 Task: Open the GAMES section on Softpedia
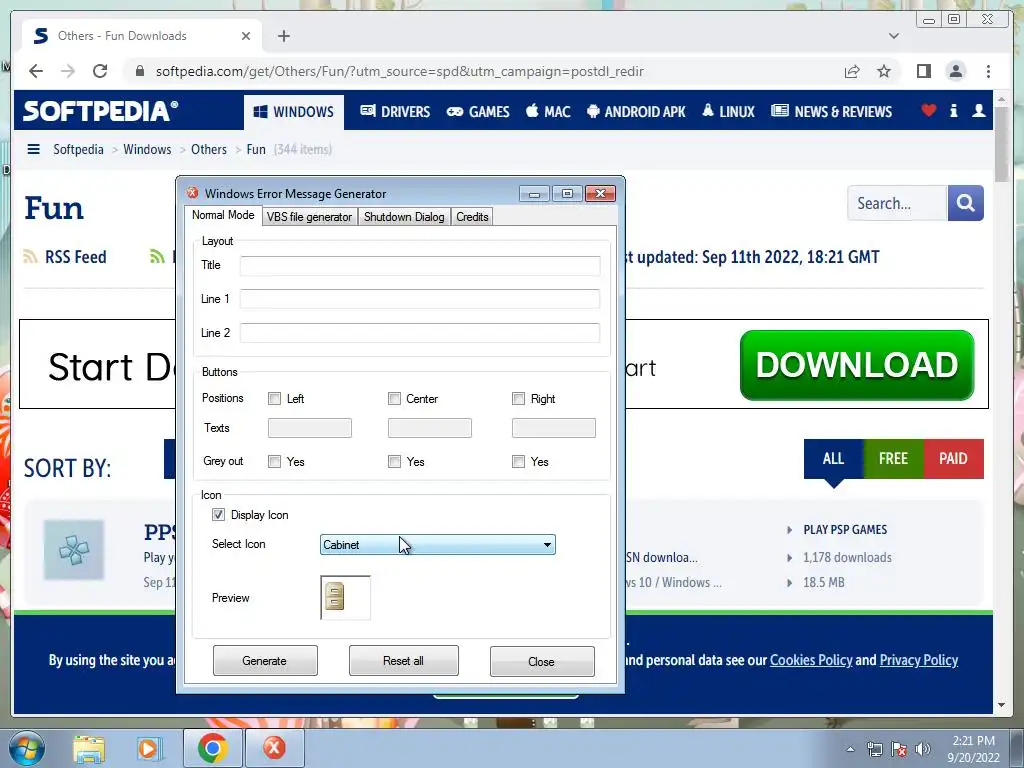tap(477, 112)
